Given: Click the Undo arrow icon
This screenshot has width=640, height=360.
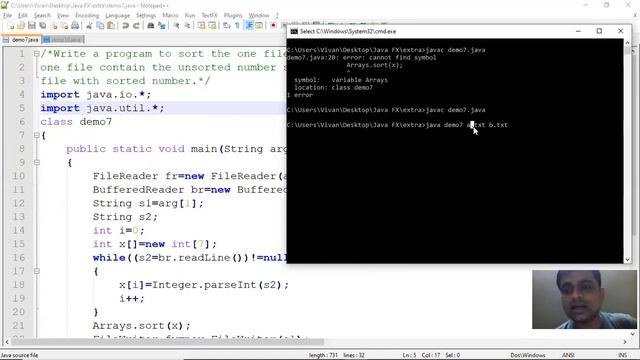Looking at the screenshot, I should [125, 26].
